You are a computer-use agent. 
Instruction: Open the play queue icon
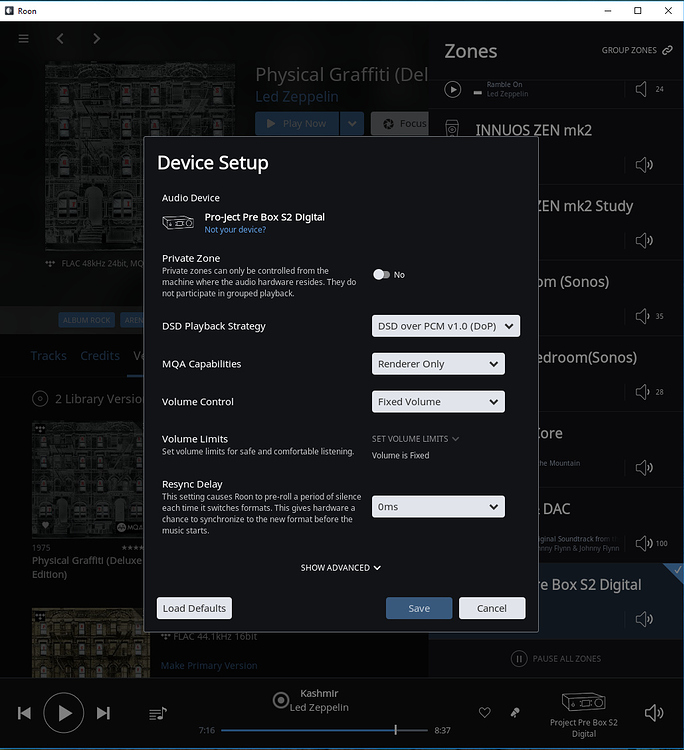click(158, 714)
